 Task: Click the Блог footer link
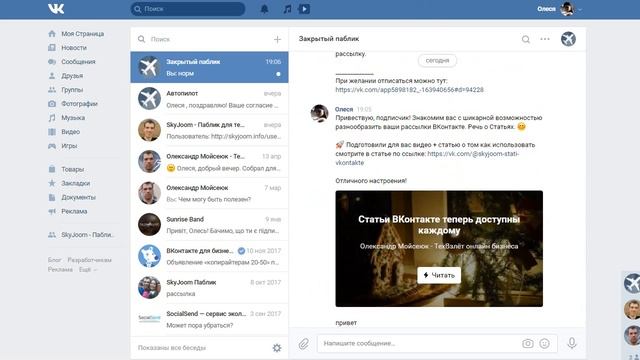pos(54,260)
